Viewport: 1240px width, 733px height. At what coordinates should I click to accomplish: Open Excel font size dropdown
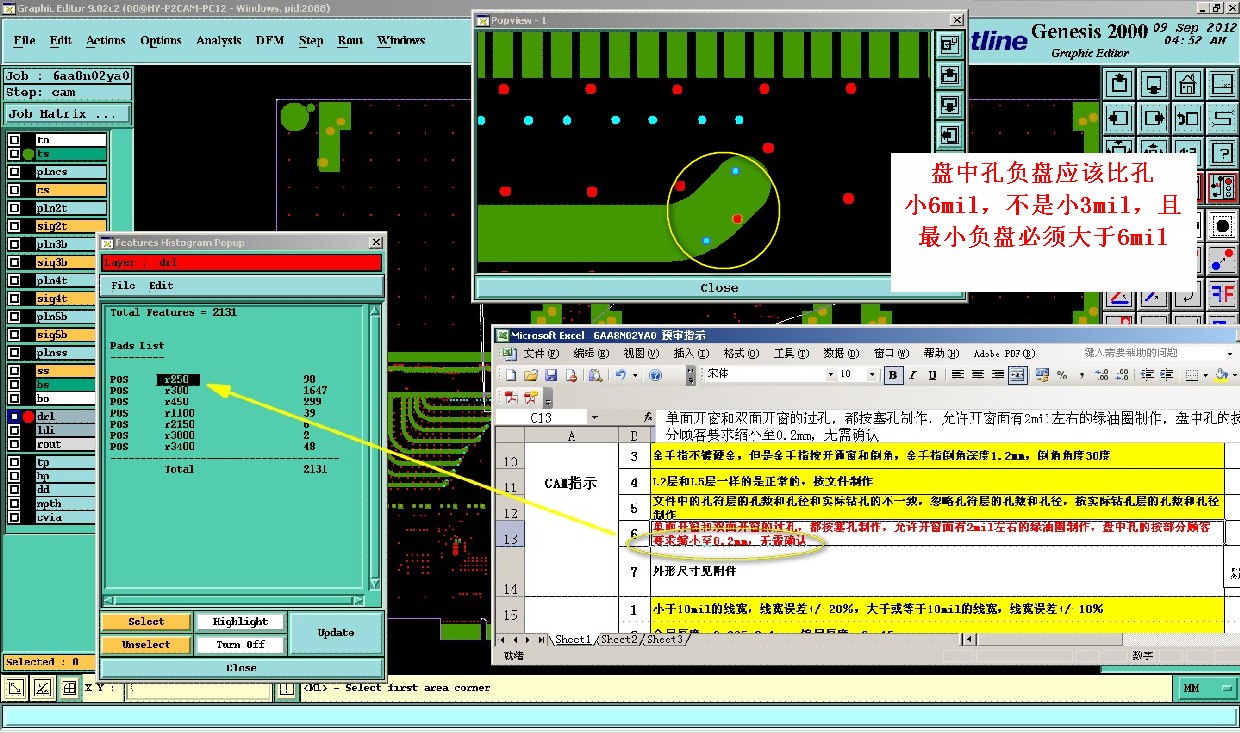point(871,375)
